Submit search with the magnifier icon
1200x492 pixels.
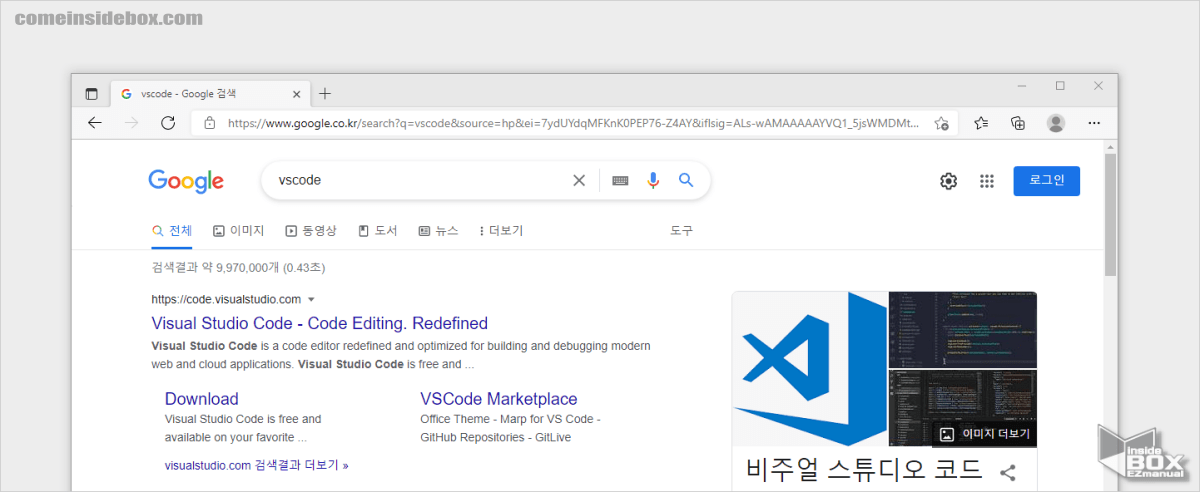[686, 181]
